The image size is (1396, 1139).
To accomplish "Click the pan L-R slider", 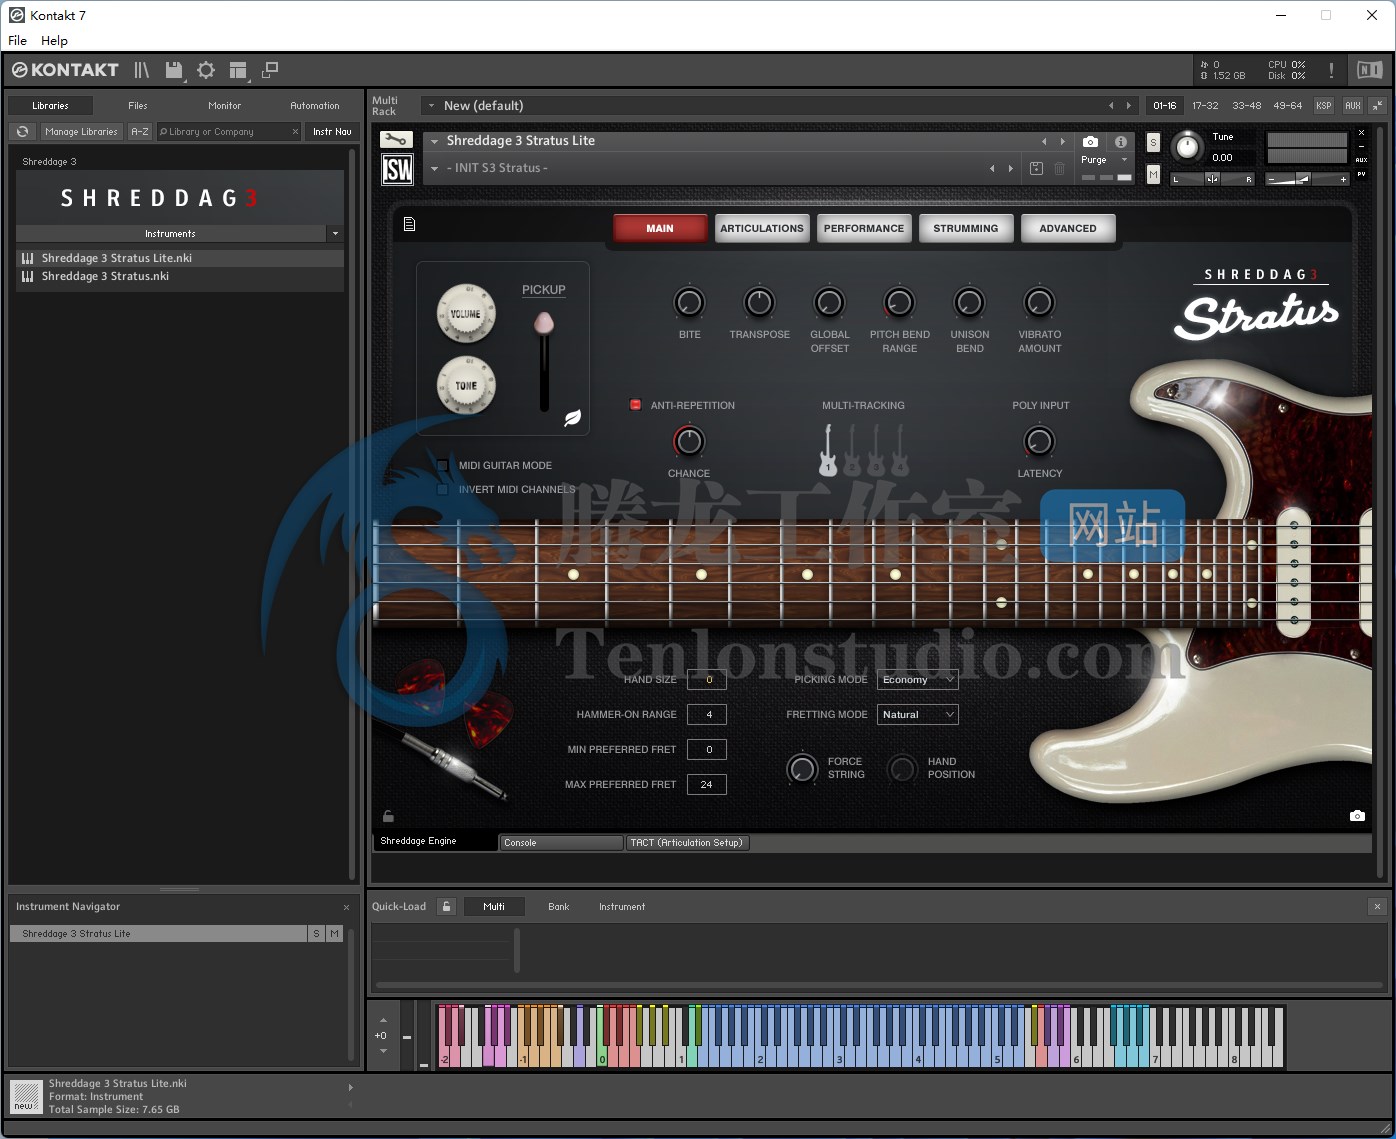I will pyautogui.click(x=1212, y=179).
